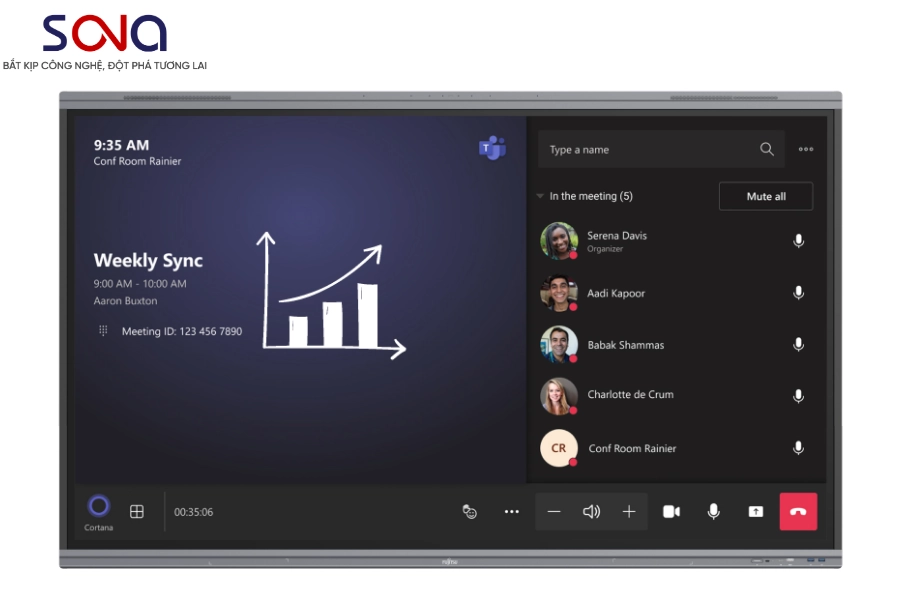Collapse the In the meeting list
This screenshot has width=900, height=600.
coord(541,197)
